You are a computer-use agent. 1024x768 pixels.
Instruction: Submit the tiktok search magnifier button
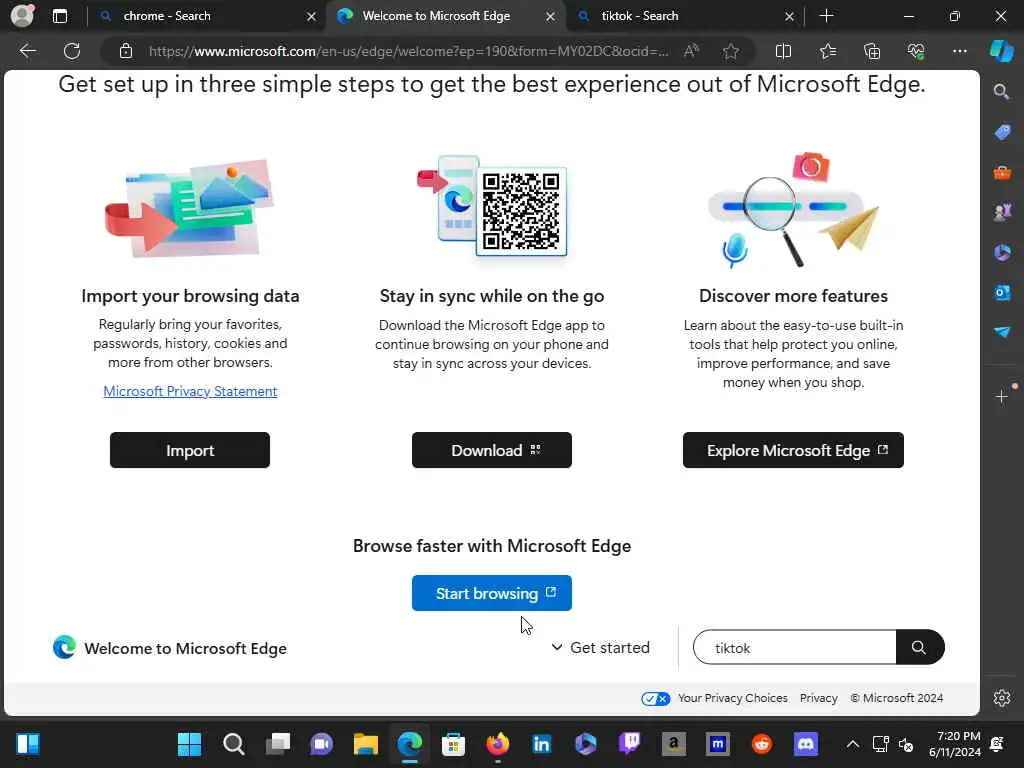(919, 647)
